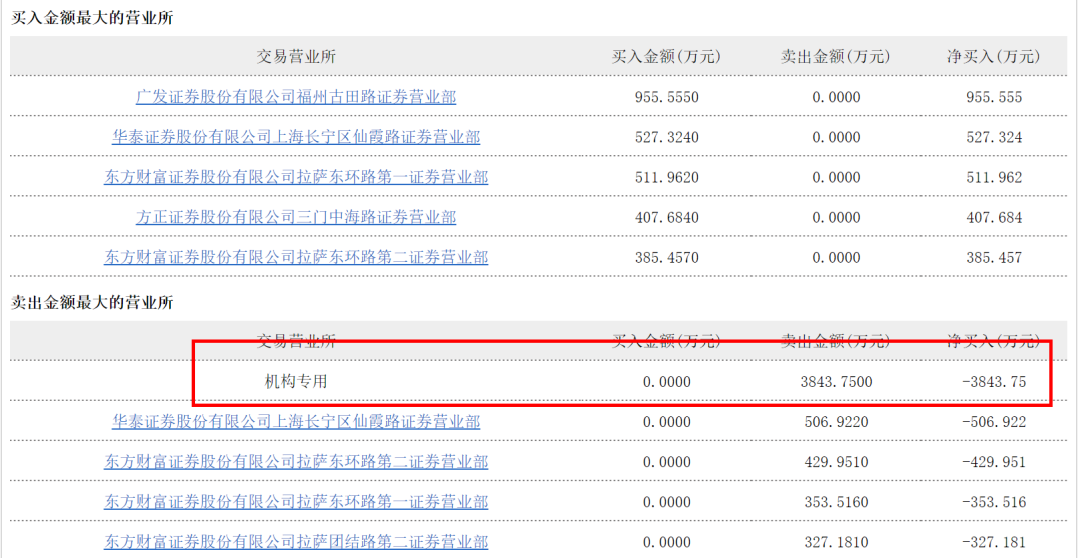1080x558 pixels.
Task: Open the 广发证券福州古田路证券营业部 link
Action: 296,97
